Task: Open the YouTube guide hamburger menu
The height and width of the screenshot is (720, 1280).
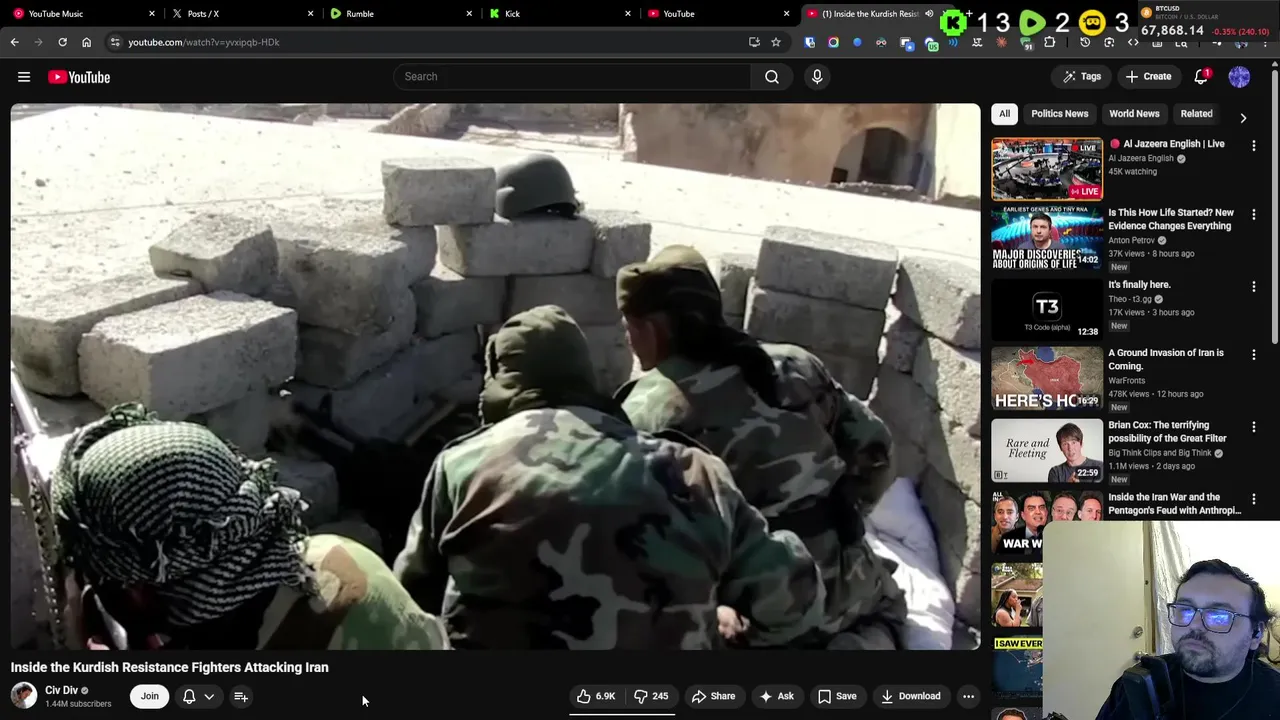Action: [x=24, y=77]
